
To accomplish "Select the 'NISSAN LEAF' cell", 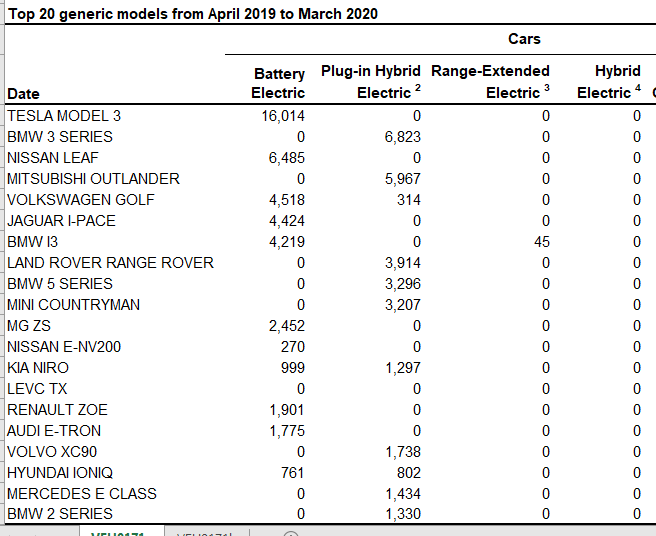I will coord(53,158).
